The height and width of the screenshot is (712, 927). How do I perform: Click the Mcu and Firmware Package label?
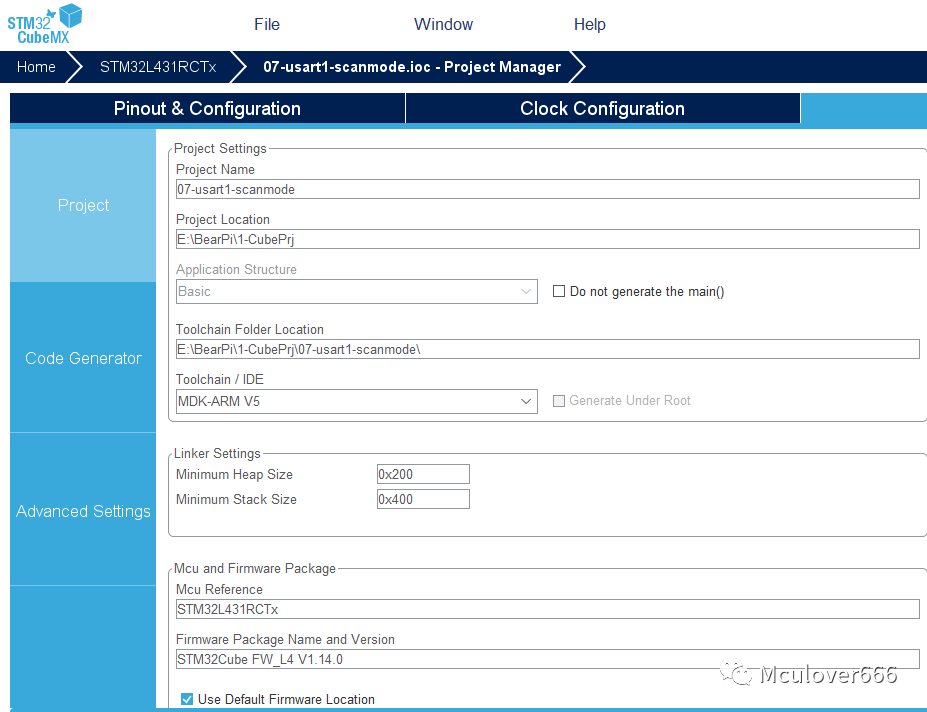(x=255, y=568)
